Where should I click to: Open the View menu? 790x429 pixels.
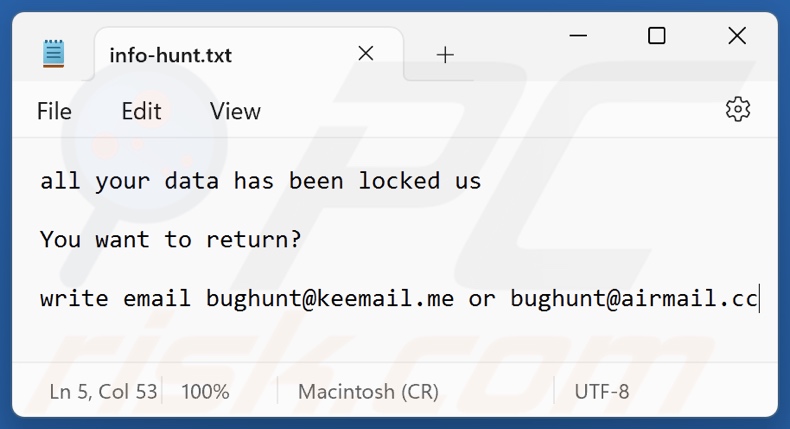click(x=235, y=111)
